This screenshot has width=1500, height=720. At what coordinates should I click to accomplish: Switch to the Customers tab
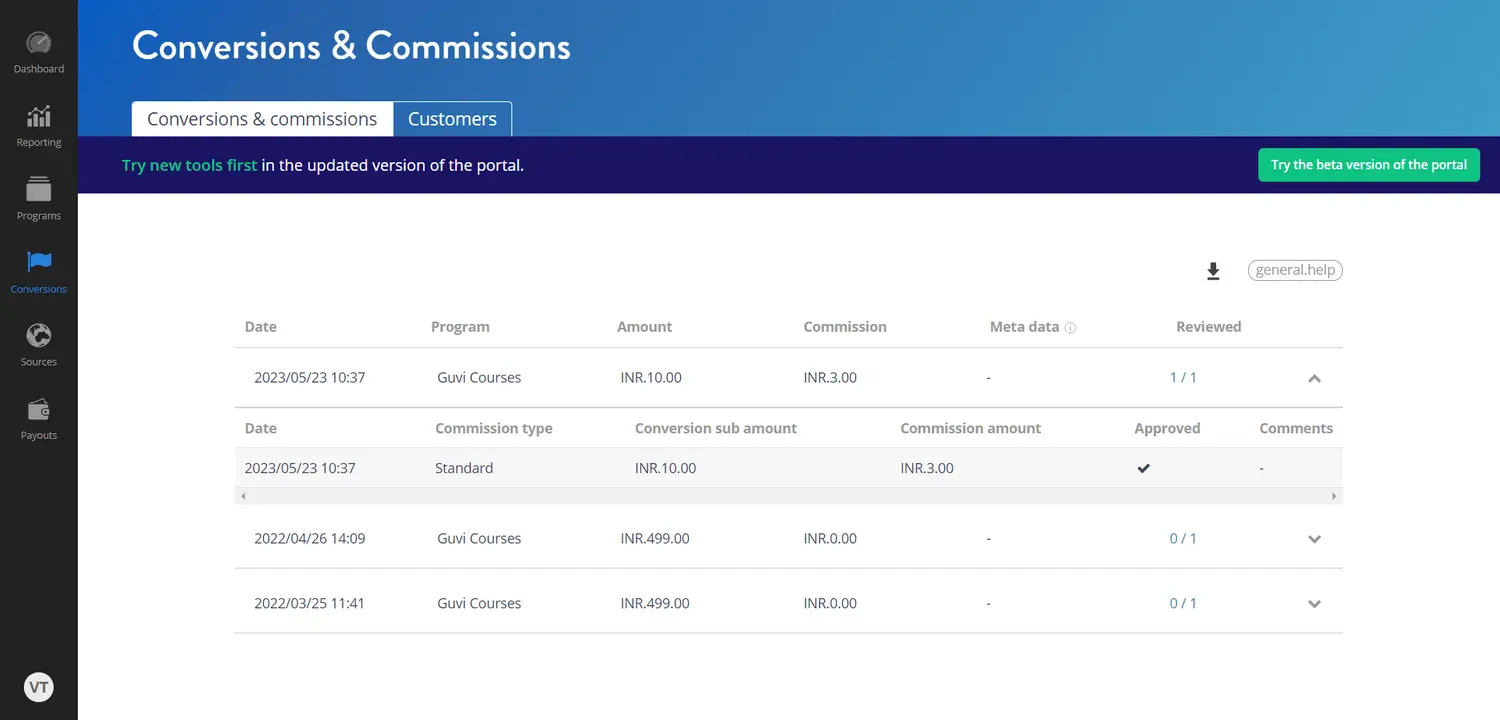pos(452,119)
